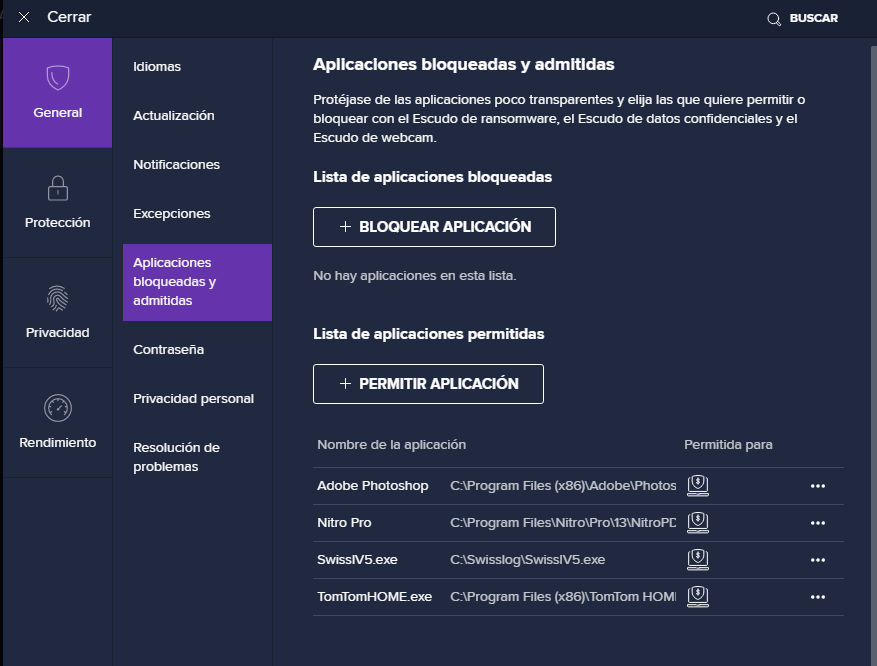The image size is (877, 666).
Task: Click Nitro Pro's permitted shield icon
Action: 698,523
